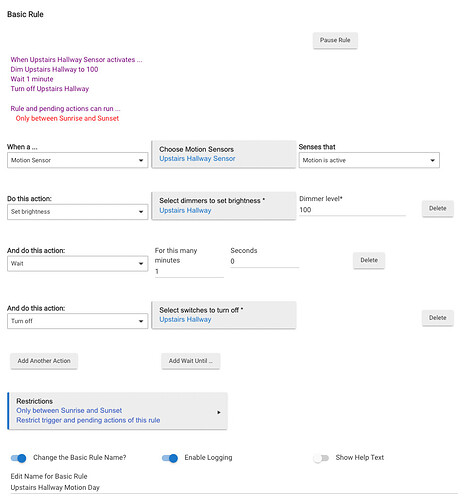Click the Dimmer level input field
The width and height of the screenshot is (464, 500).
pos(352,210)
